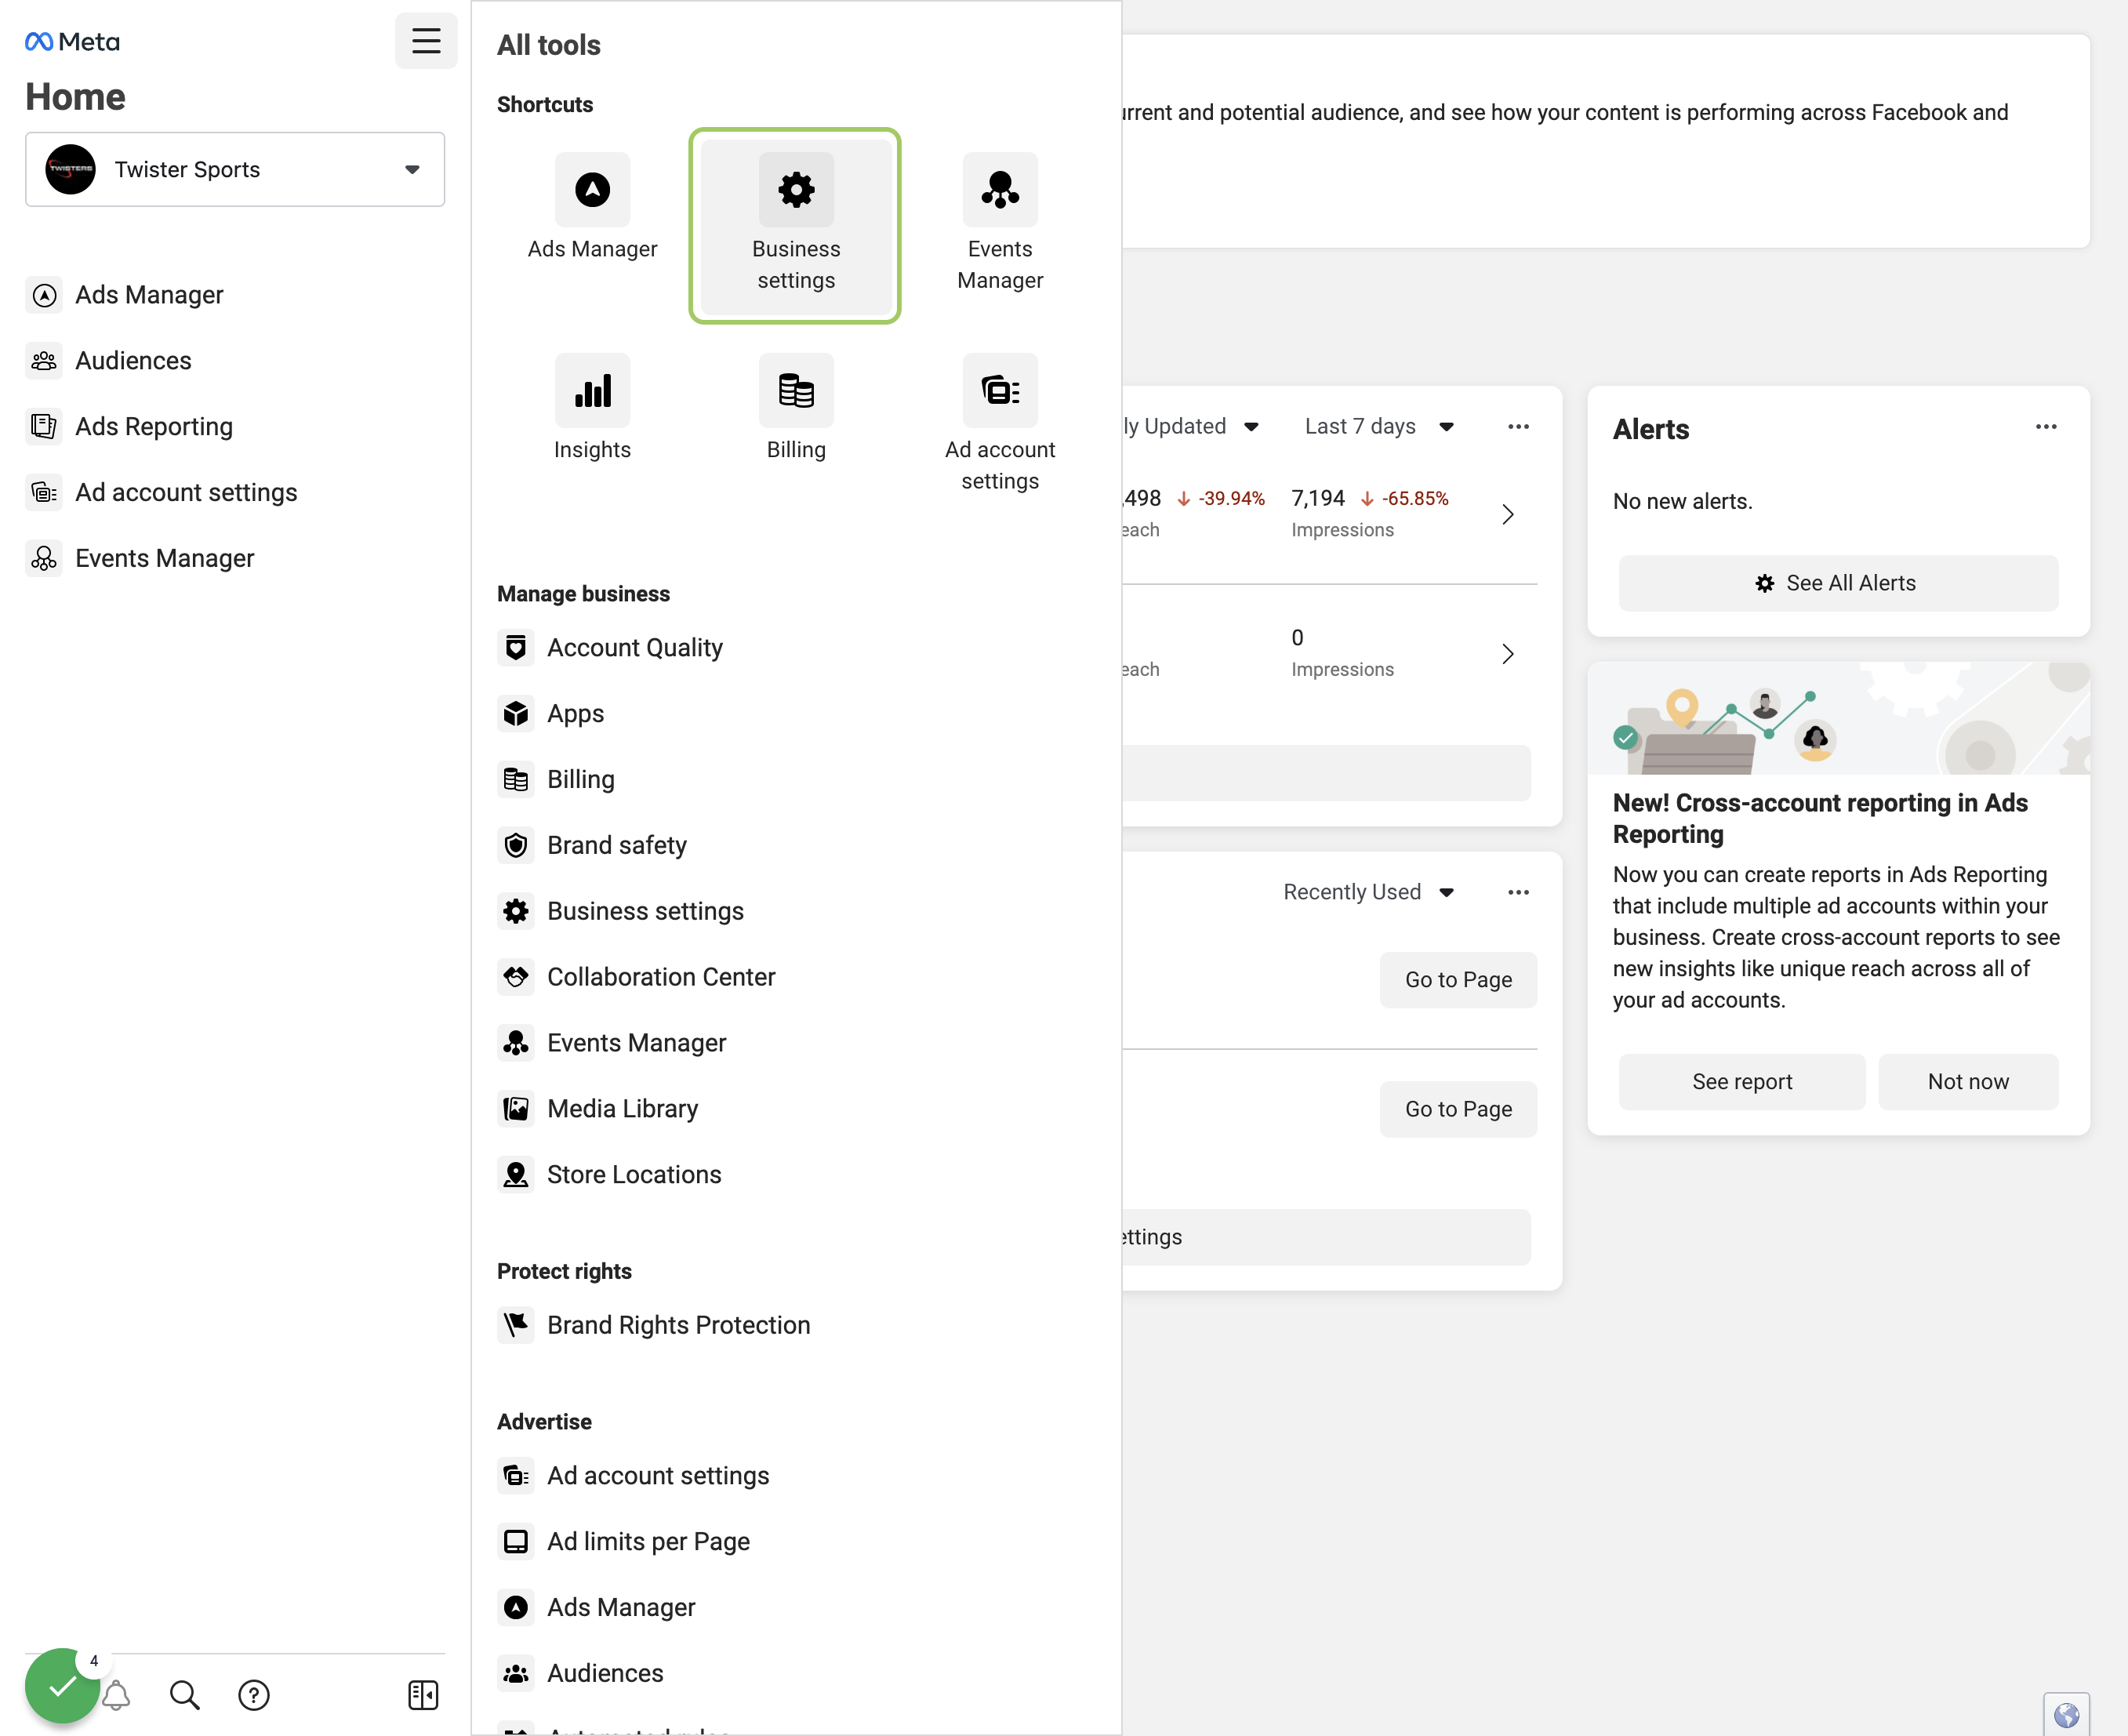Click the green checkmark setup badge
The image size is (2128, 1736).
(62, 1686)
